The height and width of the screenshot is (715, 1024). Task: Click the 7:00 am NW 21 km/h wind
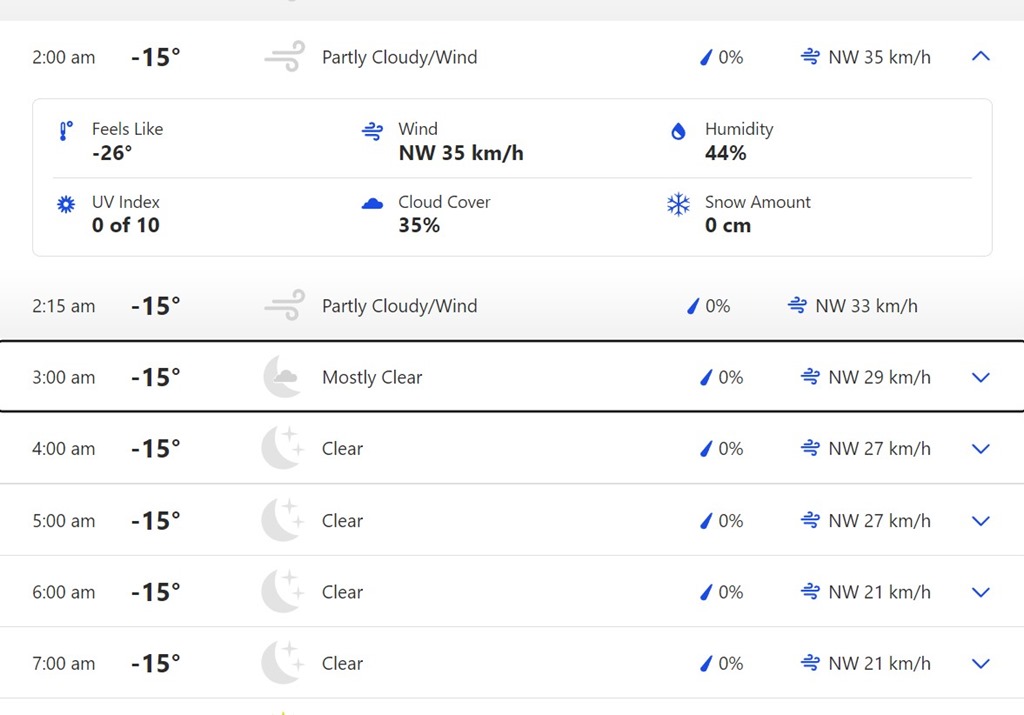pyautogui.click(x=867, y=663)
